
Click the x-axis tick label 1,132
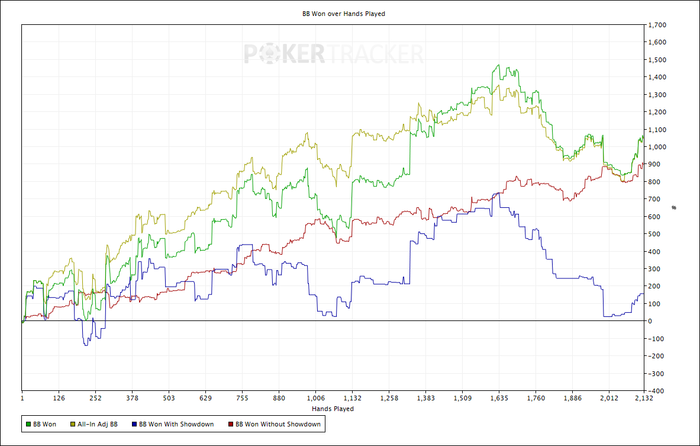(x=352, y=398)
